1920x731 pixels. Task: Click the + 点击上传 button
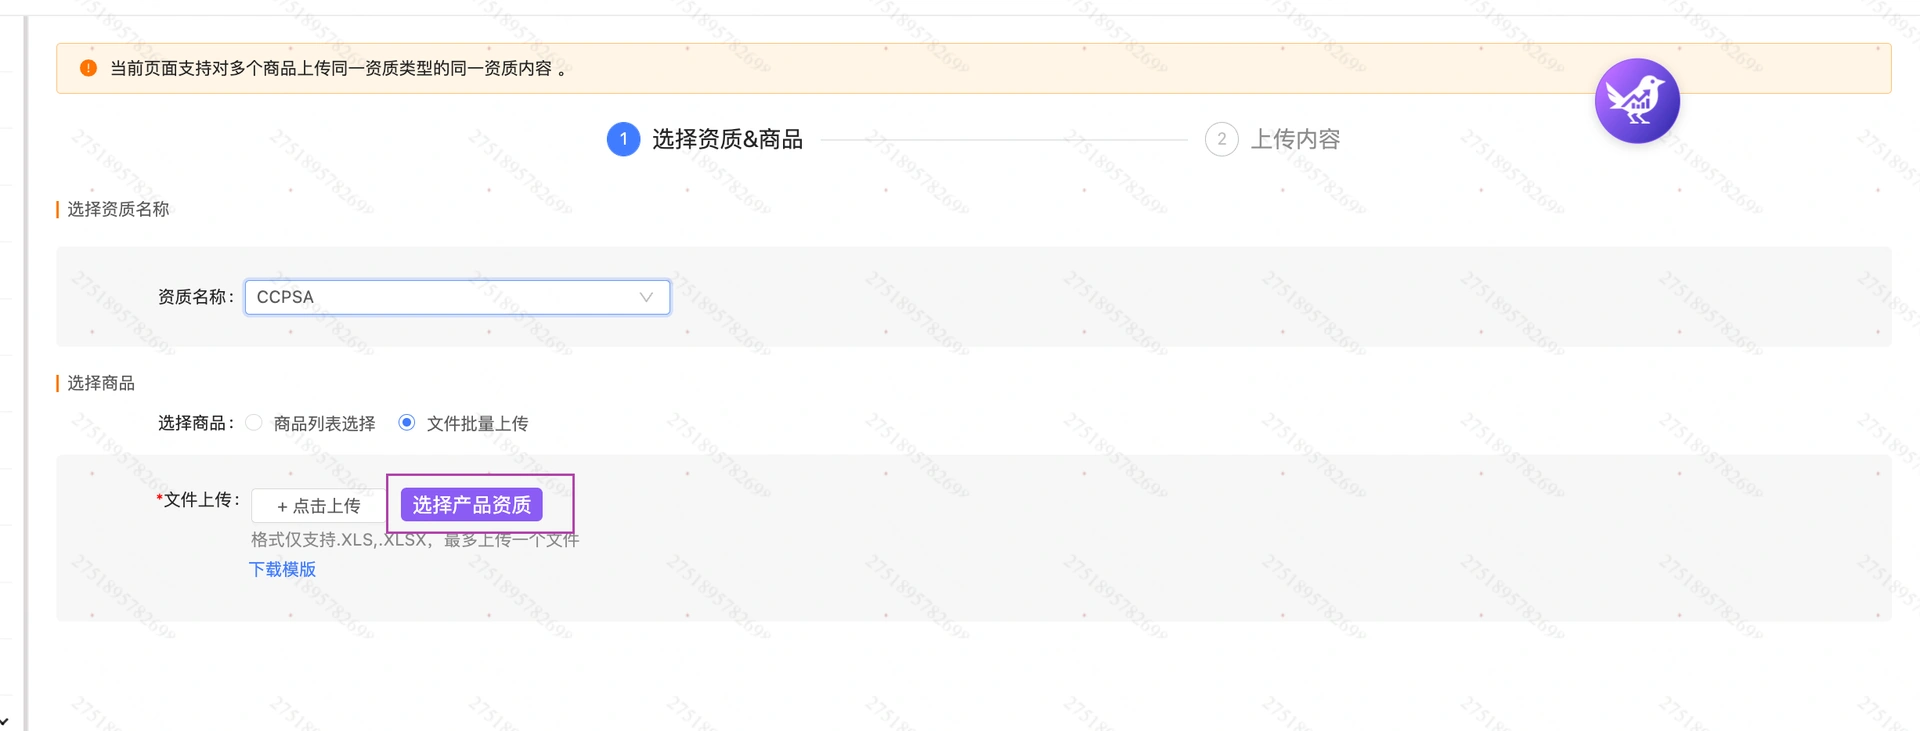point(318,506)
